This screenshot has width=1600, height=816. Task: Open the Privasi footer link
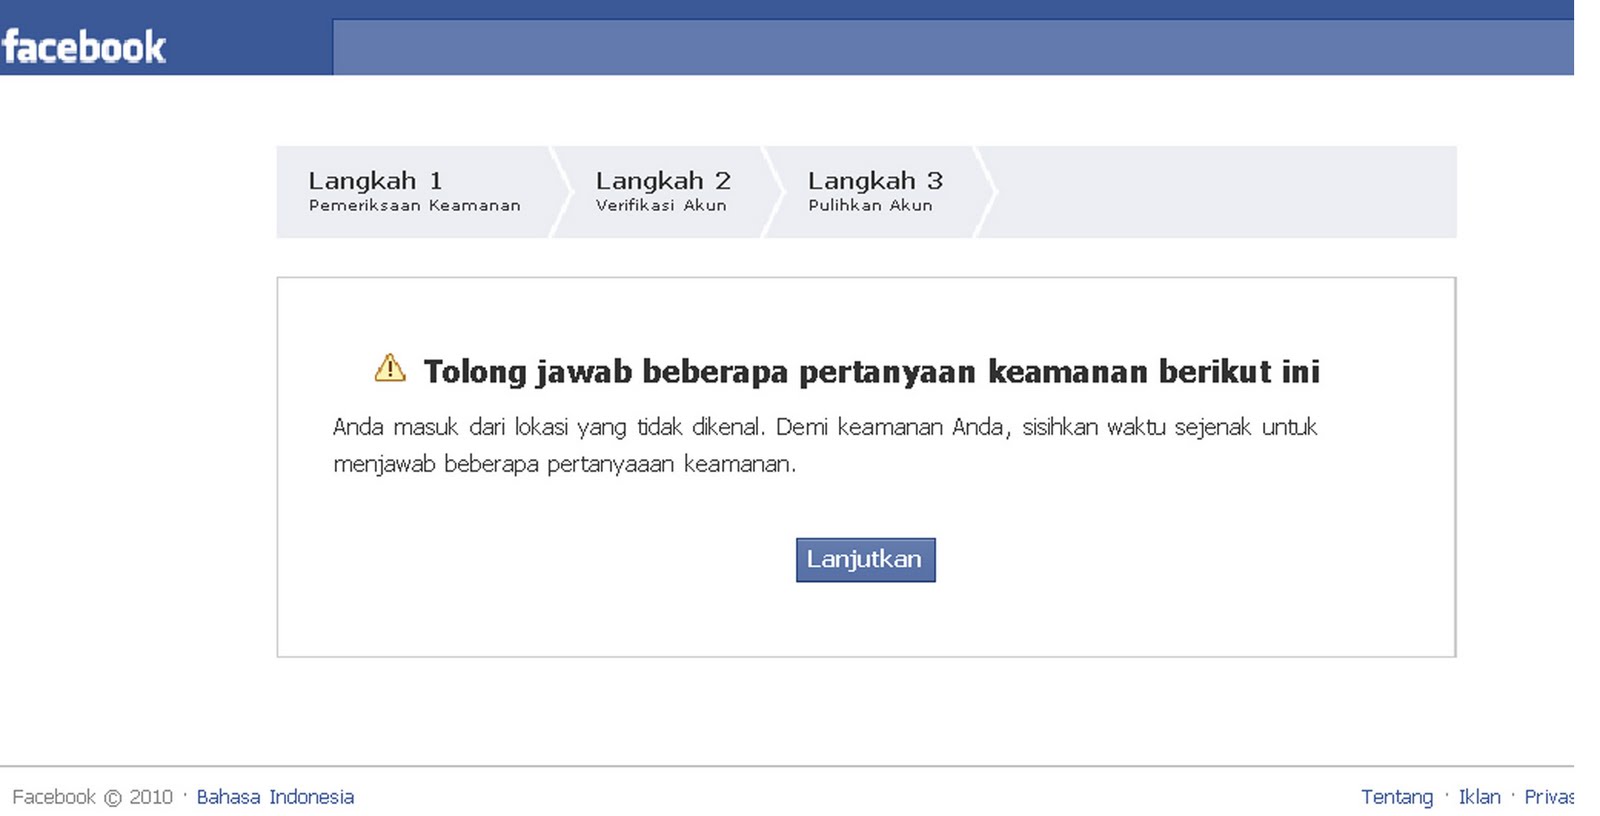1548,797
